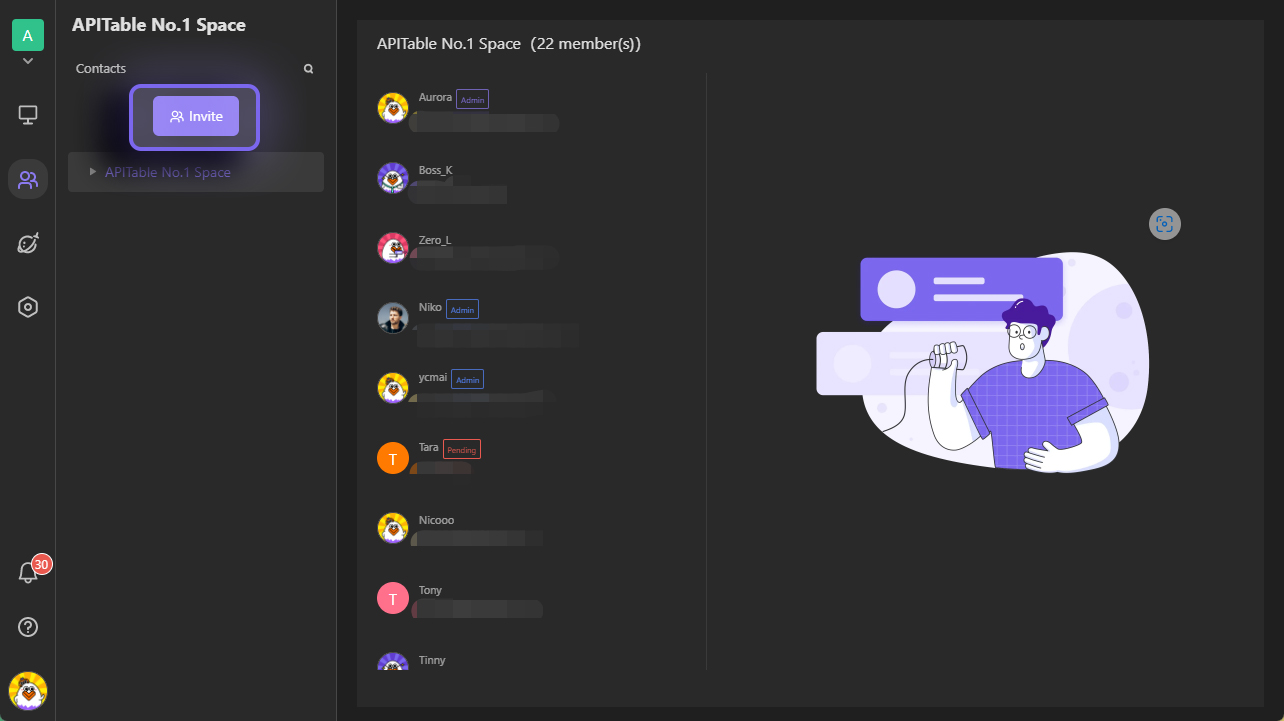Open the green space switcher avatar
This screenshot has width=1284, height=721.
tap(28, 35)
